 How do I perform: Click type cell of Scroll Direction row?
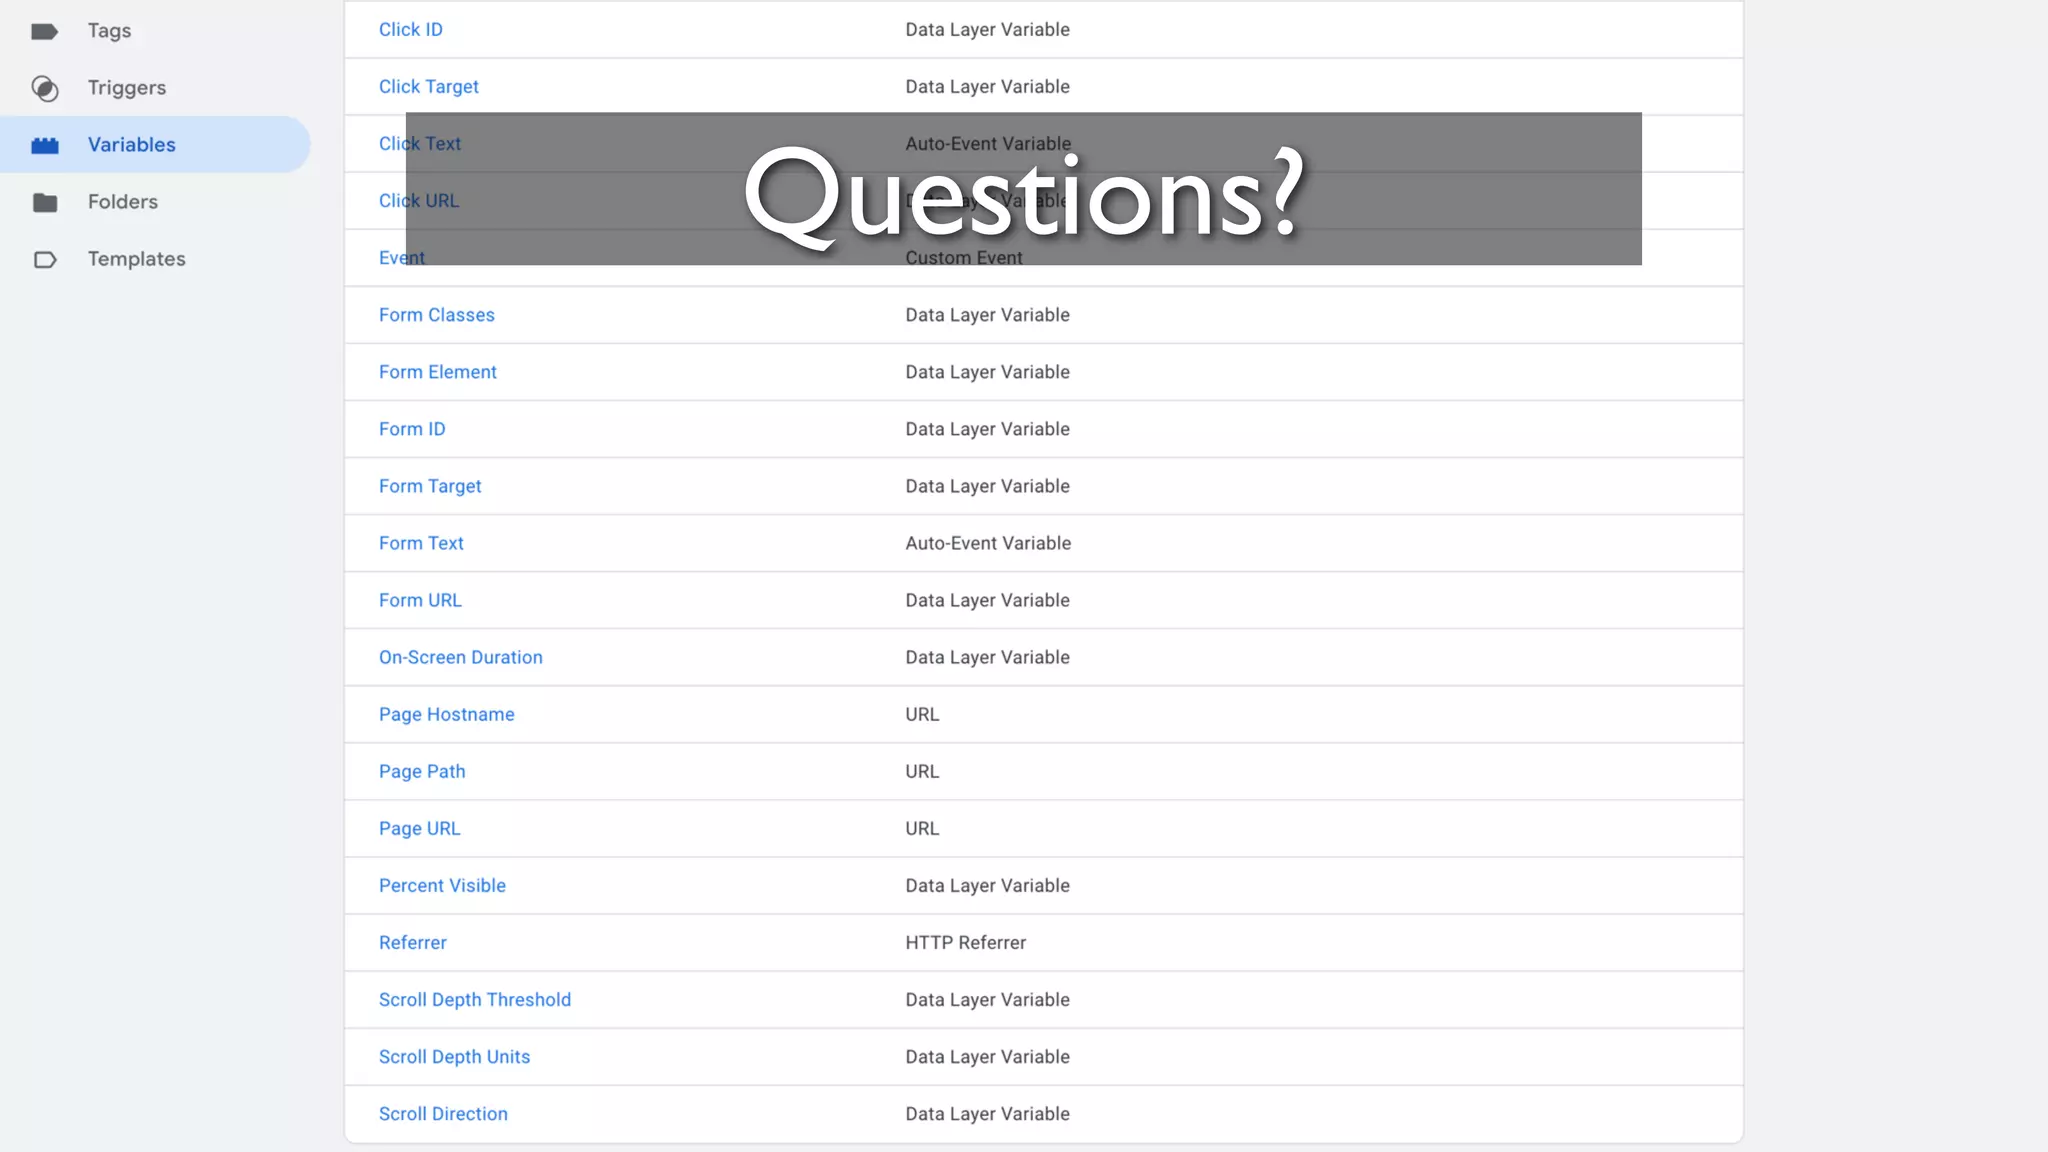point(988,1112)
